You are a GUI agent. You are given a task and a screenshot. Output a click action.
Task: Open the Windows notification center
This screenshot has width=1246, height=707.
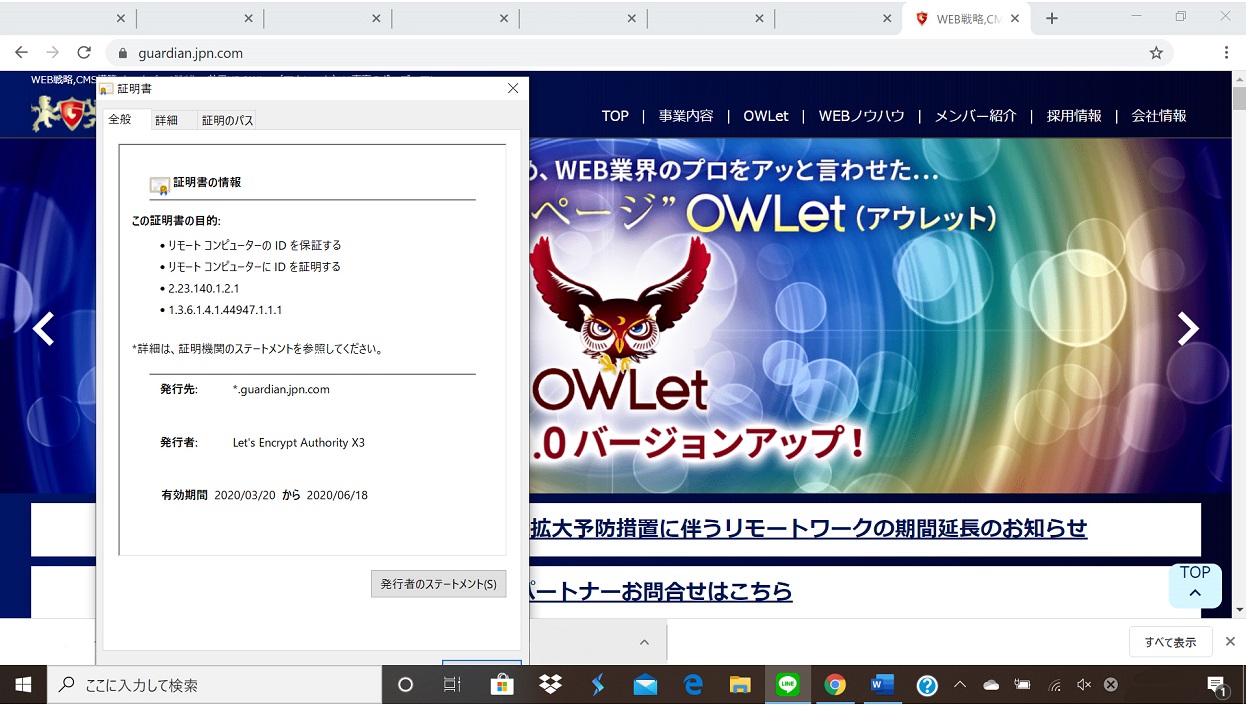click(x=1217, y=685)
